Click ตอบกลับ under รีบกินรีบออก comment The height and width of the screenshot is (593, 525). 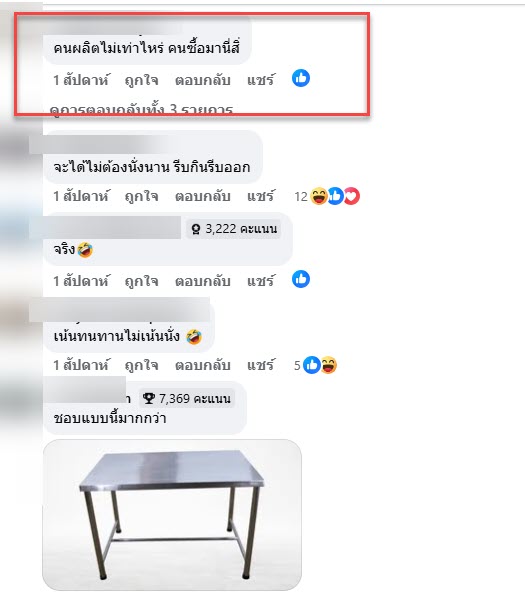[x=202, y=196]
